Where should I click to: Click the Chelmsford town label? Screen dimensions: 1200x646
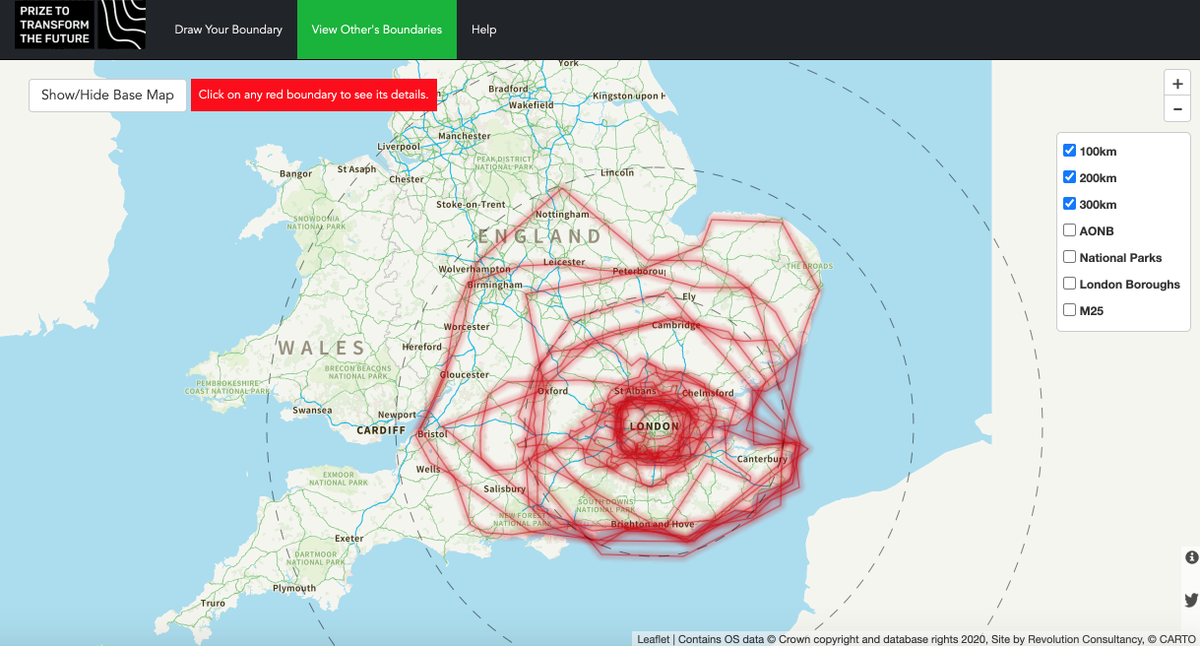click(708, 393)
